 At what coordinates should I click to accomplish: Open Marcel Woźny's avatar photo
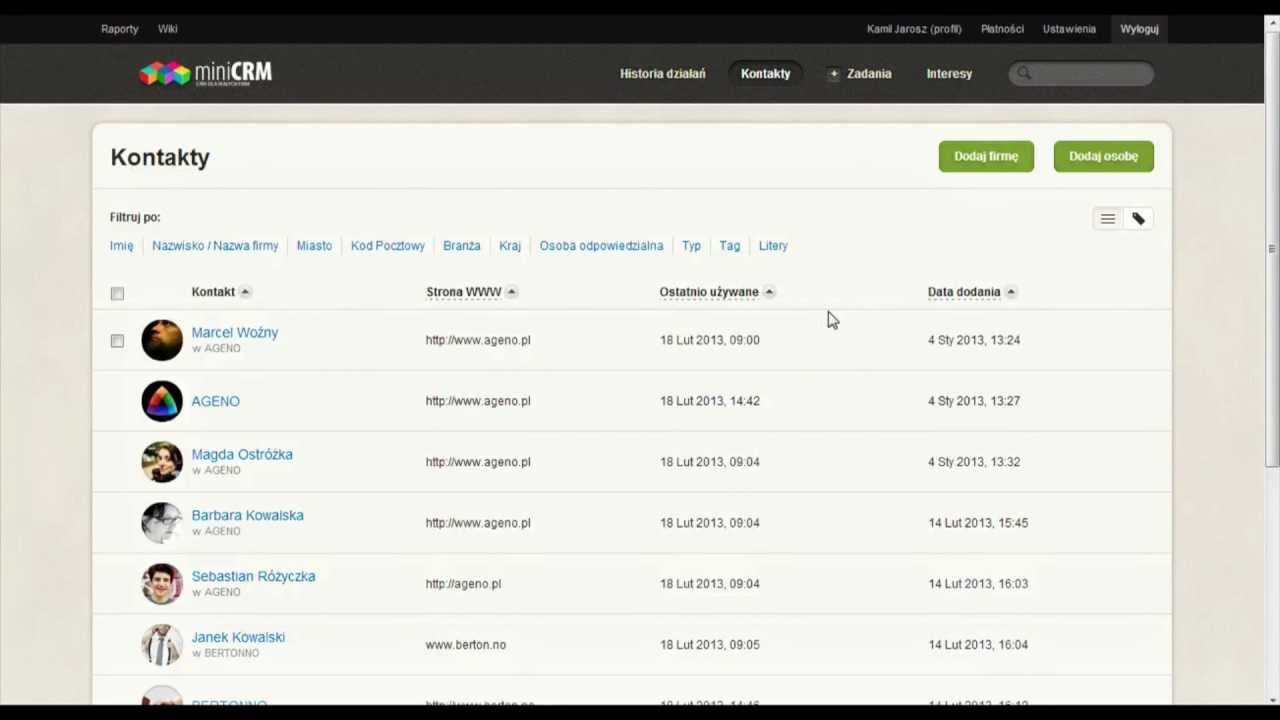[162, 340]
